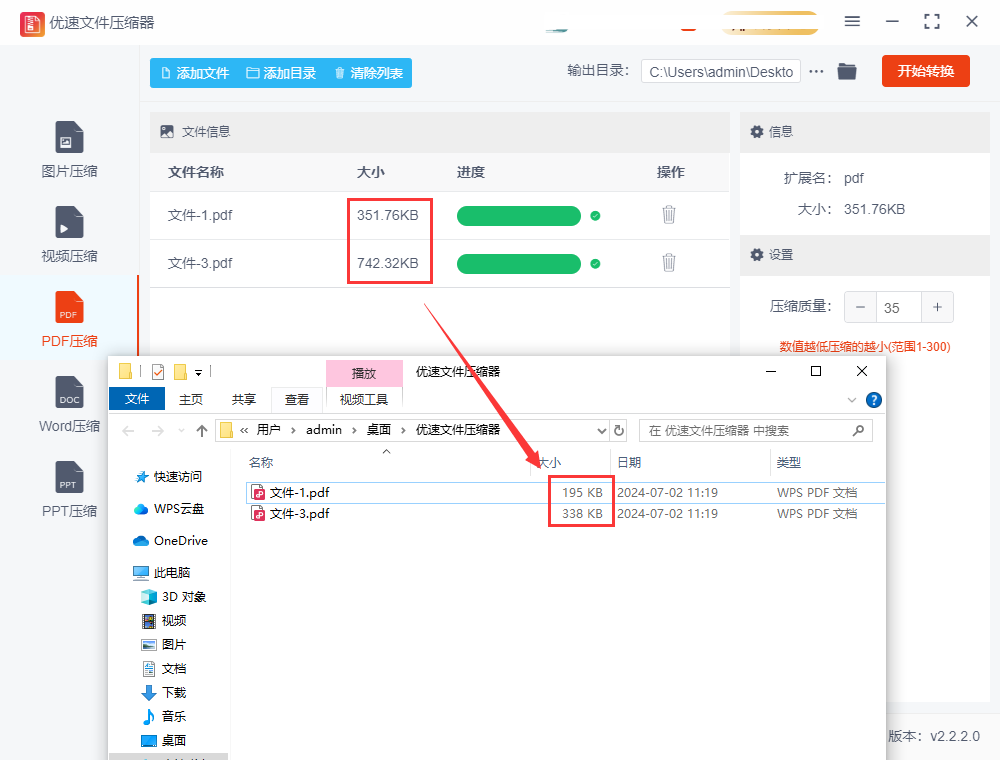The image size is (1000, 760).
Task: Open the 图片压缩 image compression tool
Action: pyautogui.click(x=69, y=149)
